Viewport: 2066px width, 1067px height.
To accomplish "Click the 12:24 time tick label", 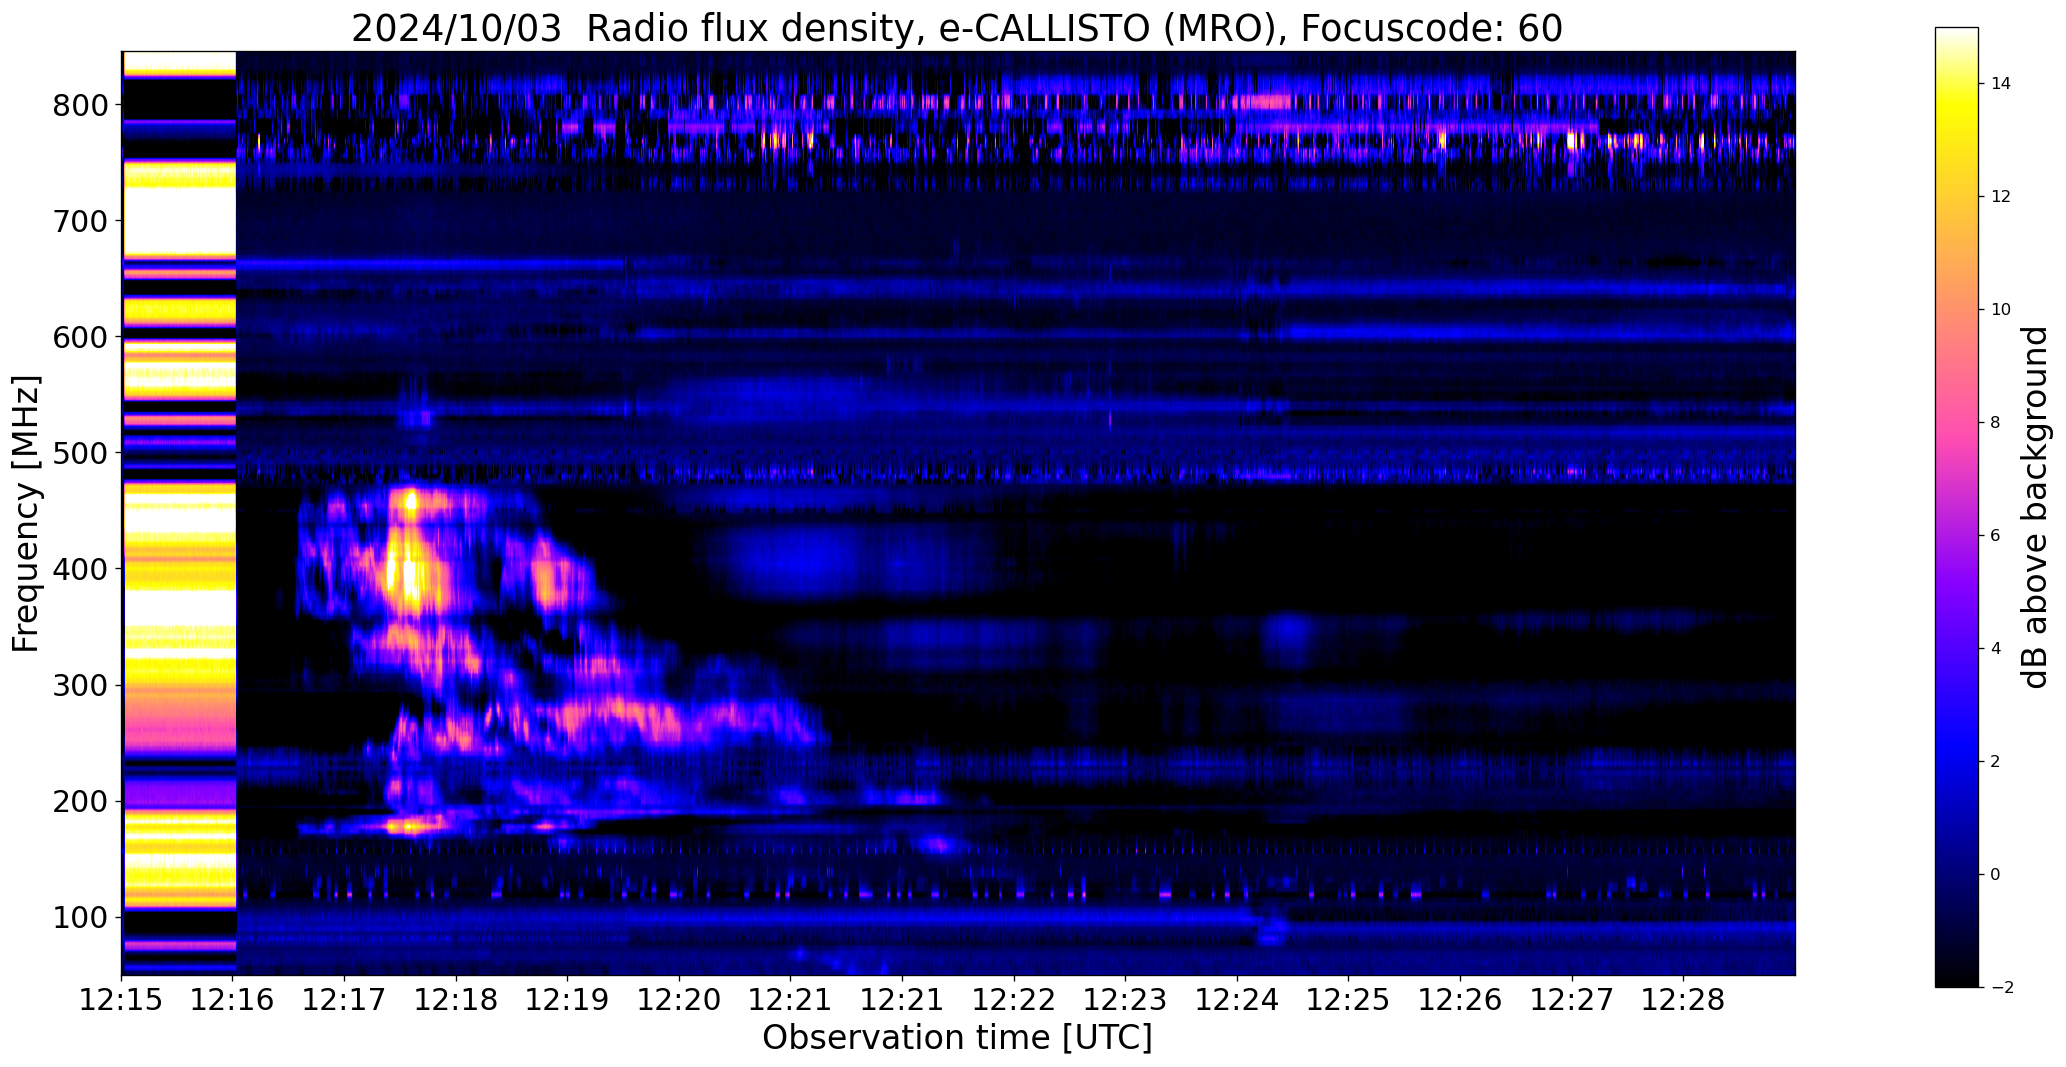I will pyautogui.click(x=1237, y=999).
